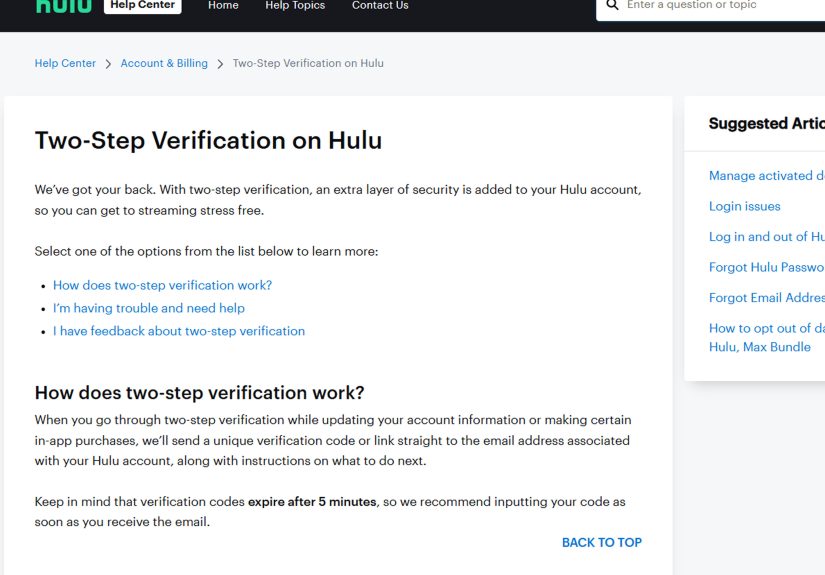Click the 'Select one of the options' paragraph

(206, 251)
